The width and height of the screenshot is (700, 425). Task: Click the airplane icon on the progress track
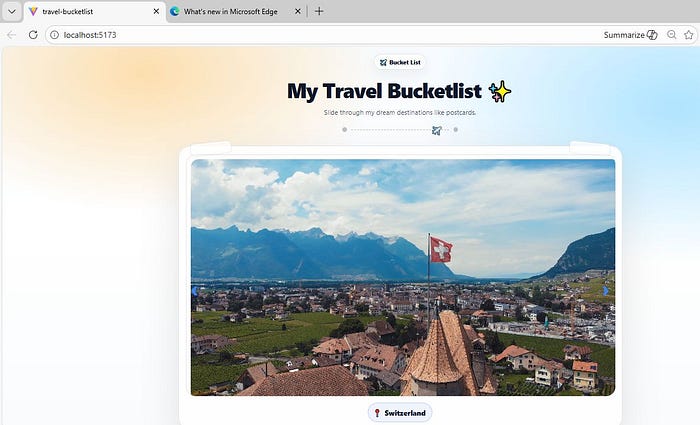(437, 130)
